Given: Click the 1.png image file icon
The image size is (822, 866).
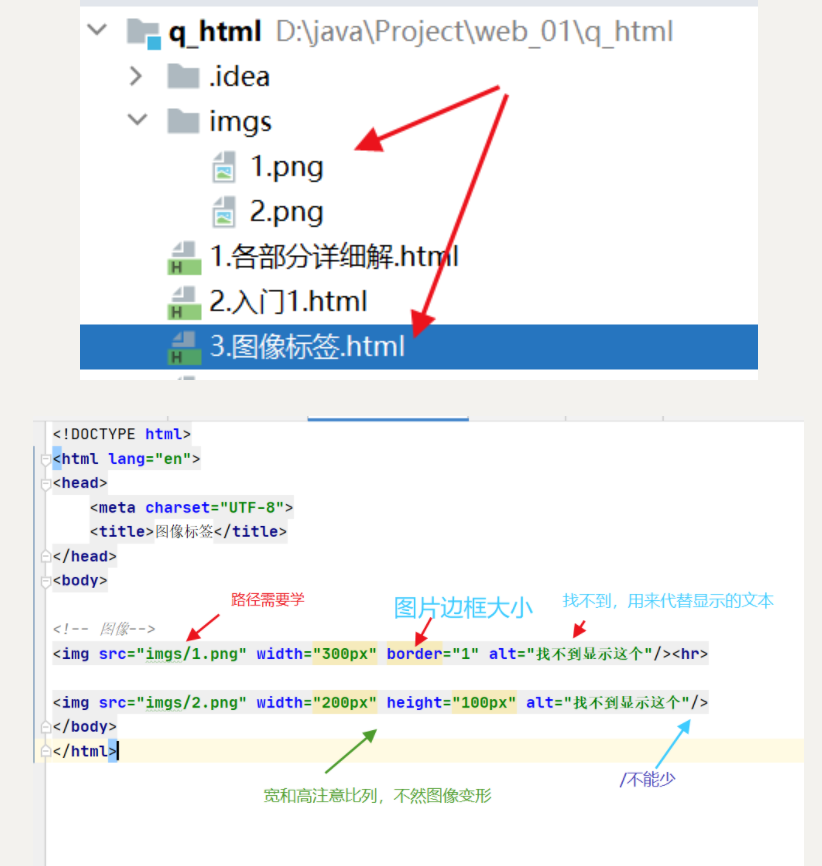Looking at the screenshot, I should tap(224, 167).
